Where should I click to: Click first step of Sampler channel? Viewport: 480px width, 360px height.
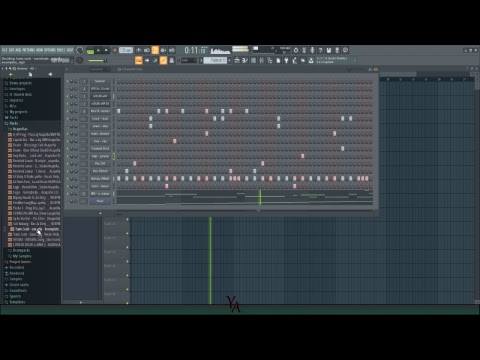(x=119, y=81)
